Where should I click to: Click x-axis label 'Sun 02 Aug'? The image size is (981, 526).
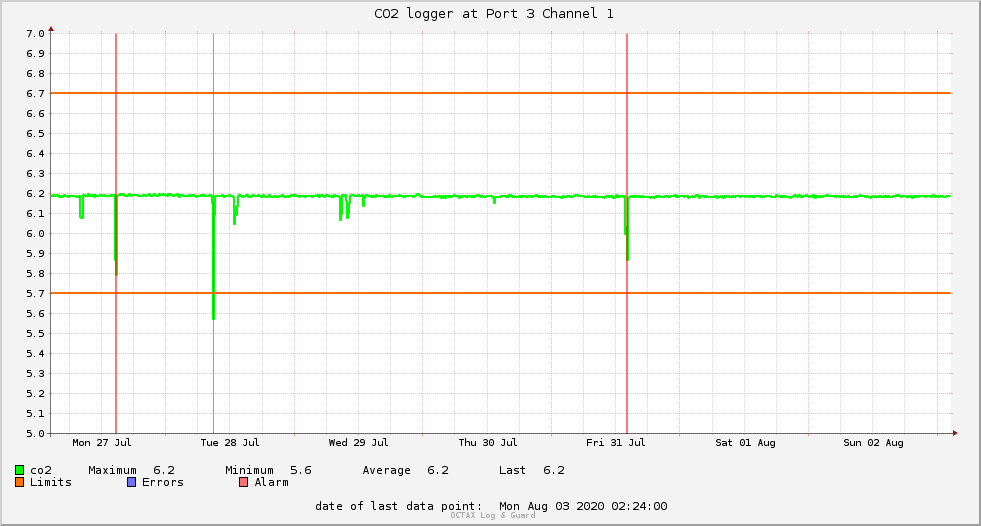(x=873, y=443)
